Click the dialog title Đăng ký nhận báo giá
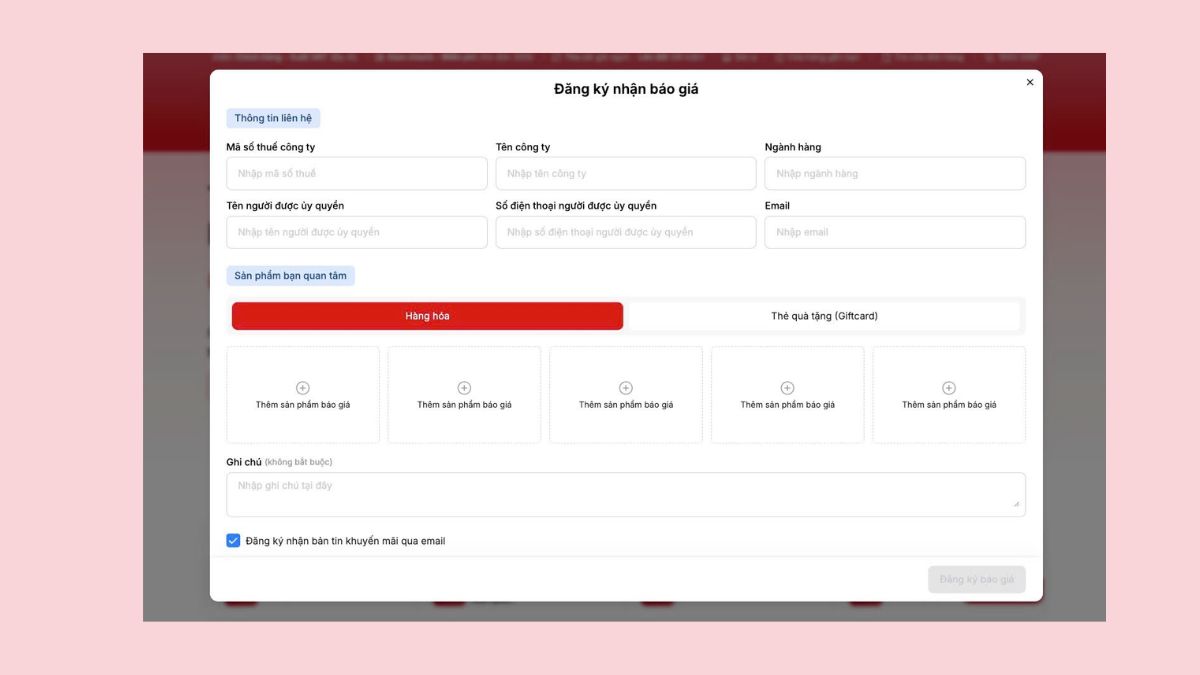This screenshot has width=1200, height=675. 626,89
